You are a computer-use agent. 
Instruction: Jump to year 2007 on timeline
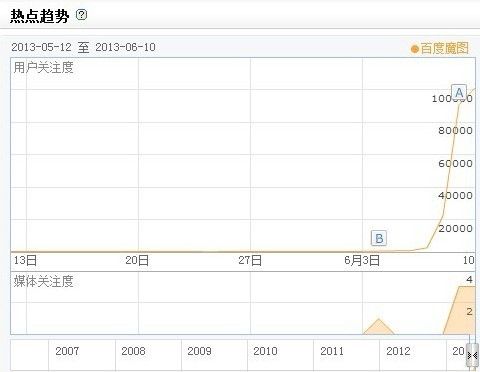click(x=67, y=351)
